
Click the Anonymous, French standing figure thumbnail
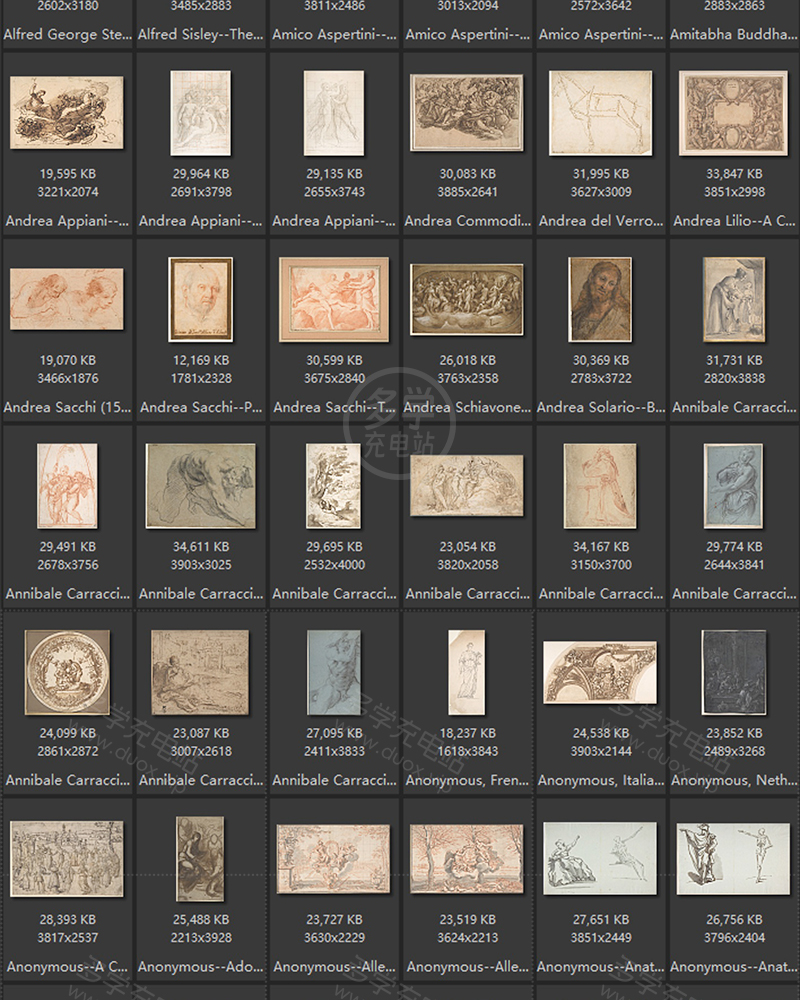[467, 672]
